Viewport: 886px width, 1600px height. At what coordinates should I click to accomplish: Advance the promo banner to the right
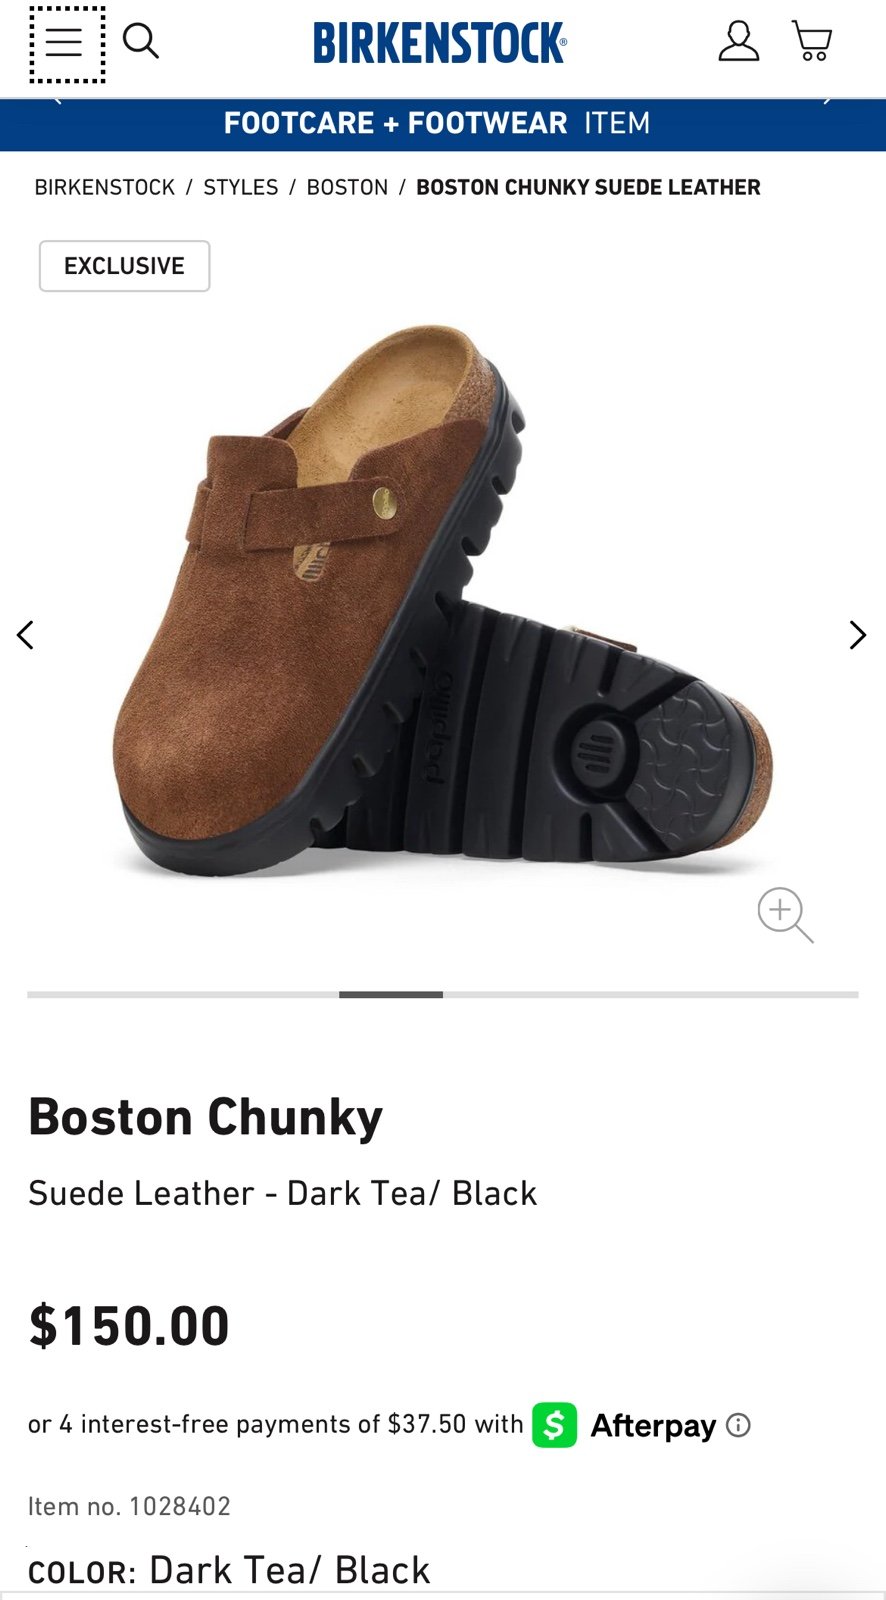(828, 100)
